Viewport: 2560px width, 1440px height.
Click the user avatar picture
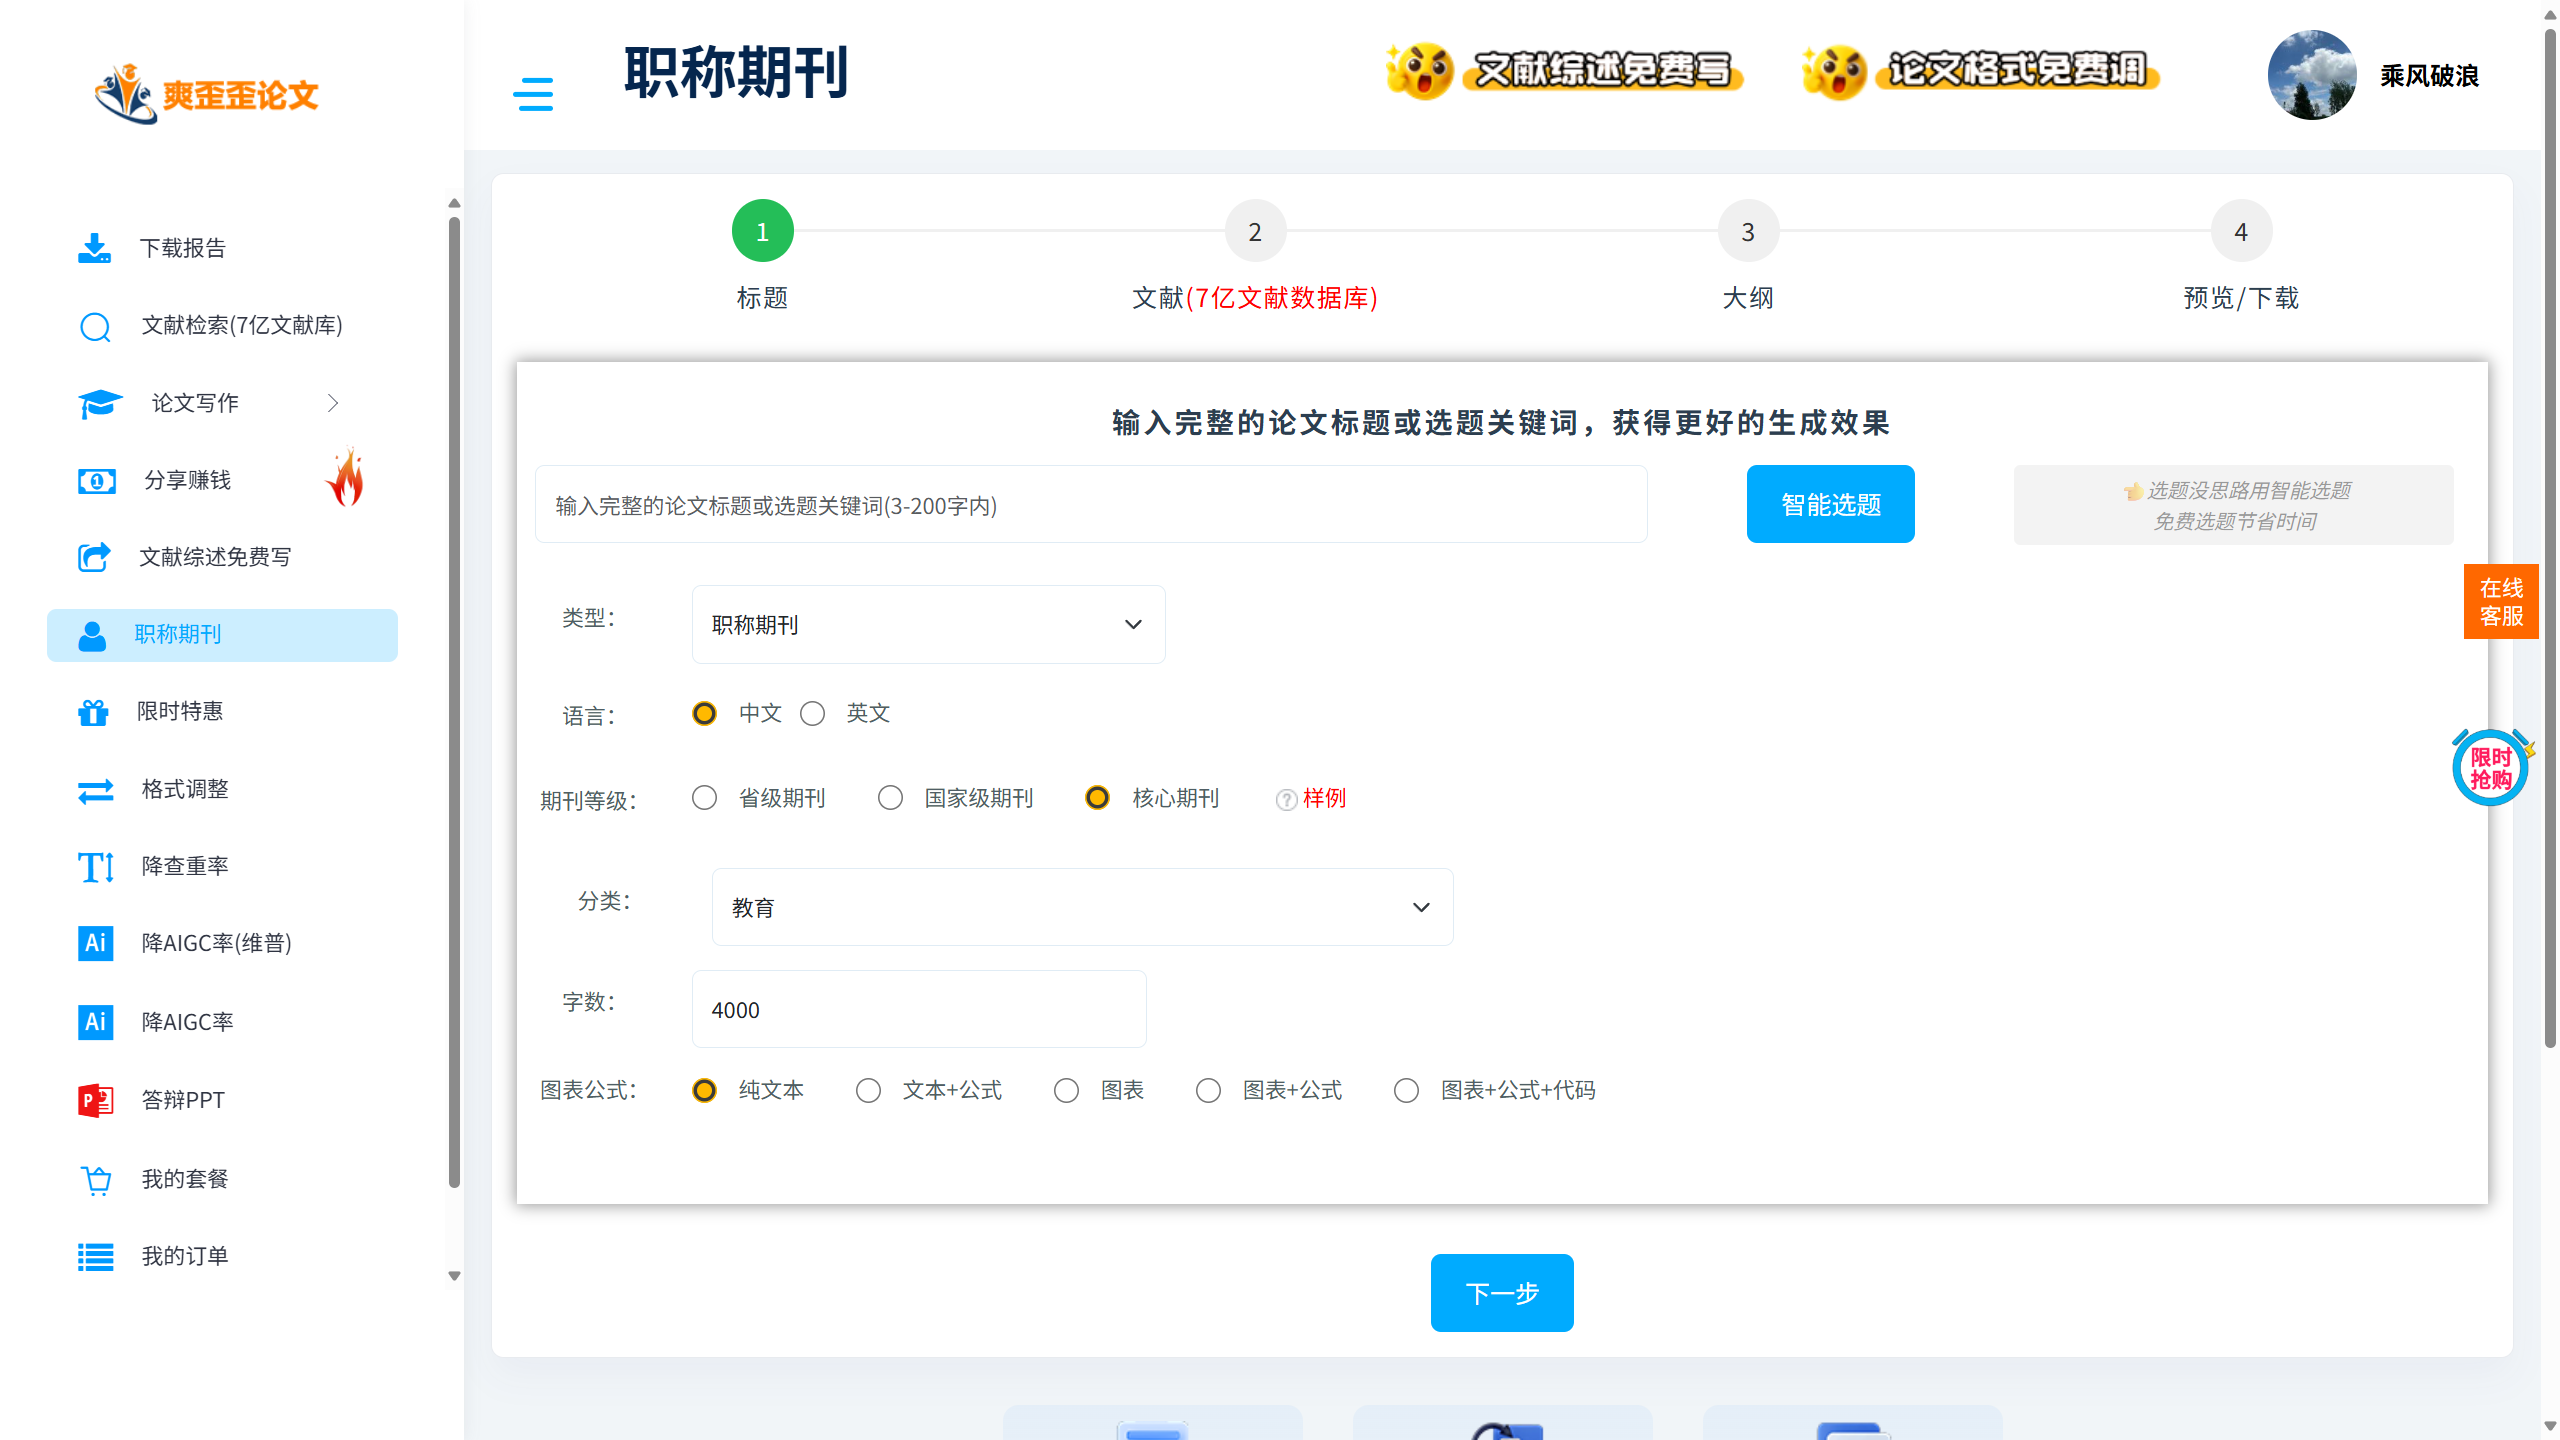pos(2311,76)
